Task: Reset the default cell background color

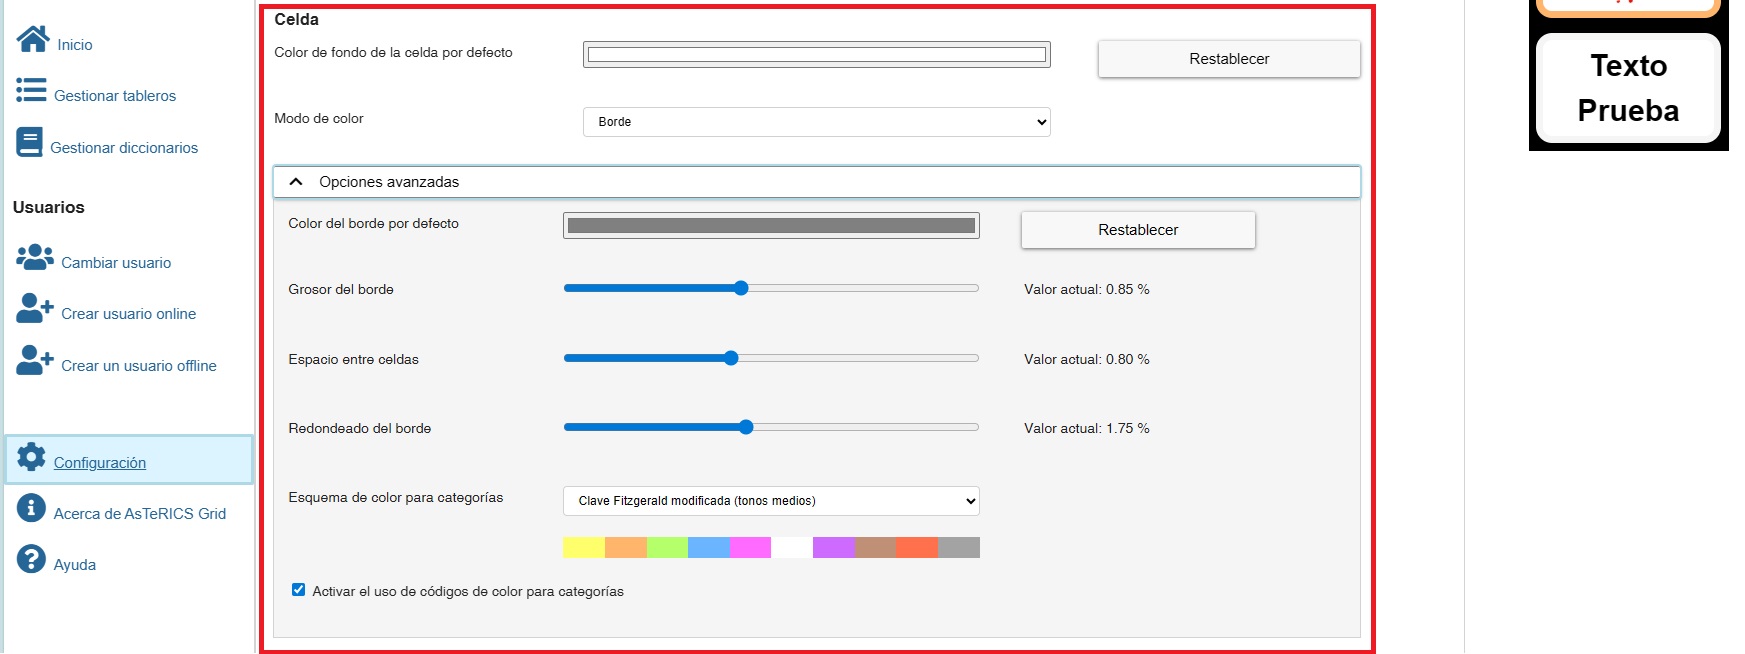Action: pos(1228,59)
